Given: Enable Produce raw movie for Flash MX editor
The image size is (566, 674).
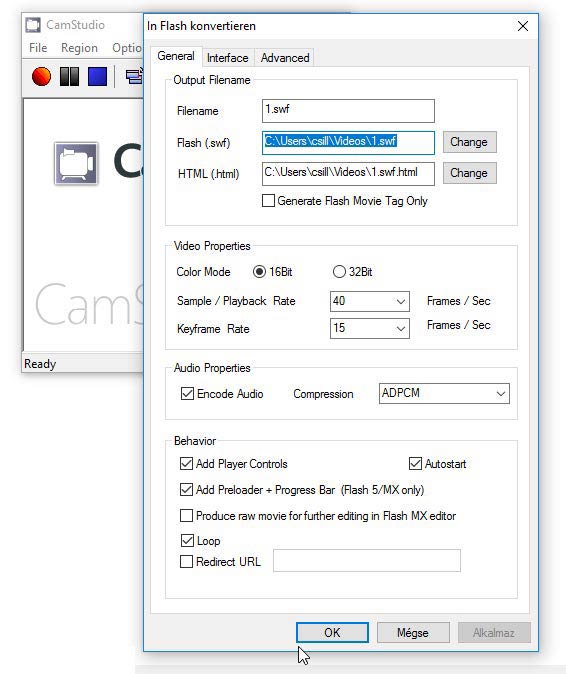Looking at the screenshot, I should coord(186,515).
